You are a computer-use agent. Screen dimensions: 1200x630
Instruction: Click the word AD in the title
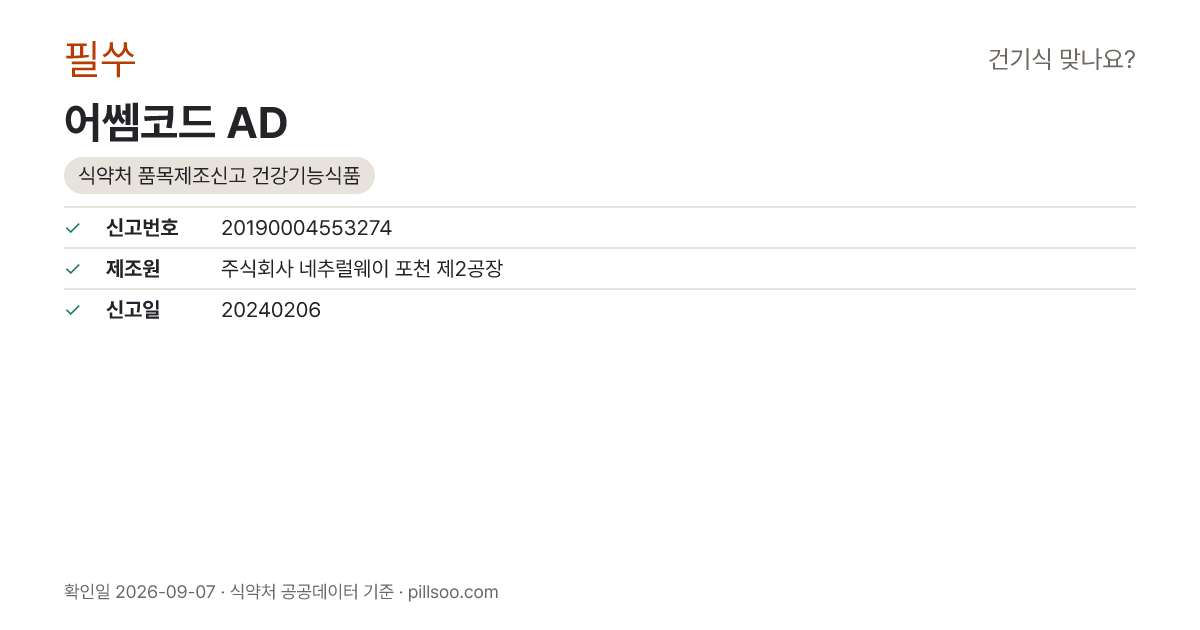tap(257, 122)
